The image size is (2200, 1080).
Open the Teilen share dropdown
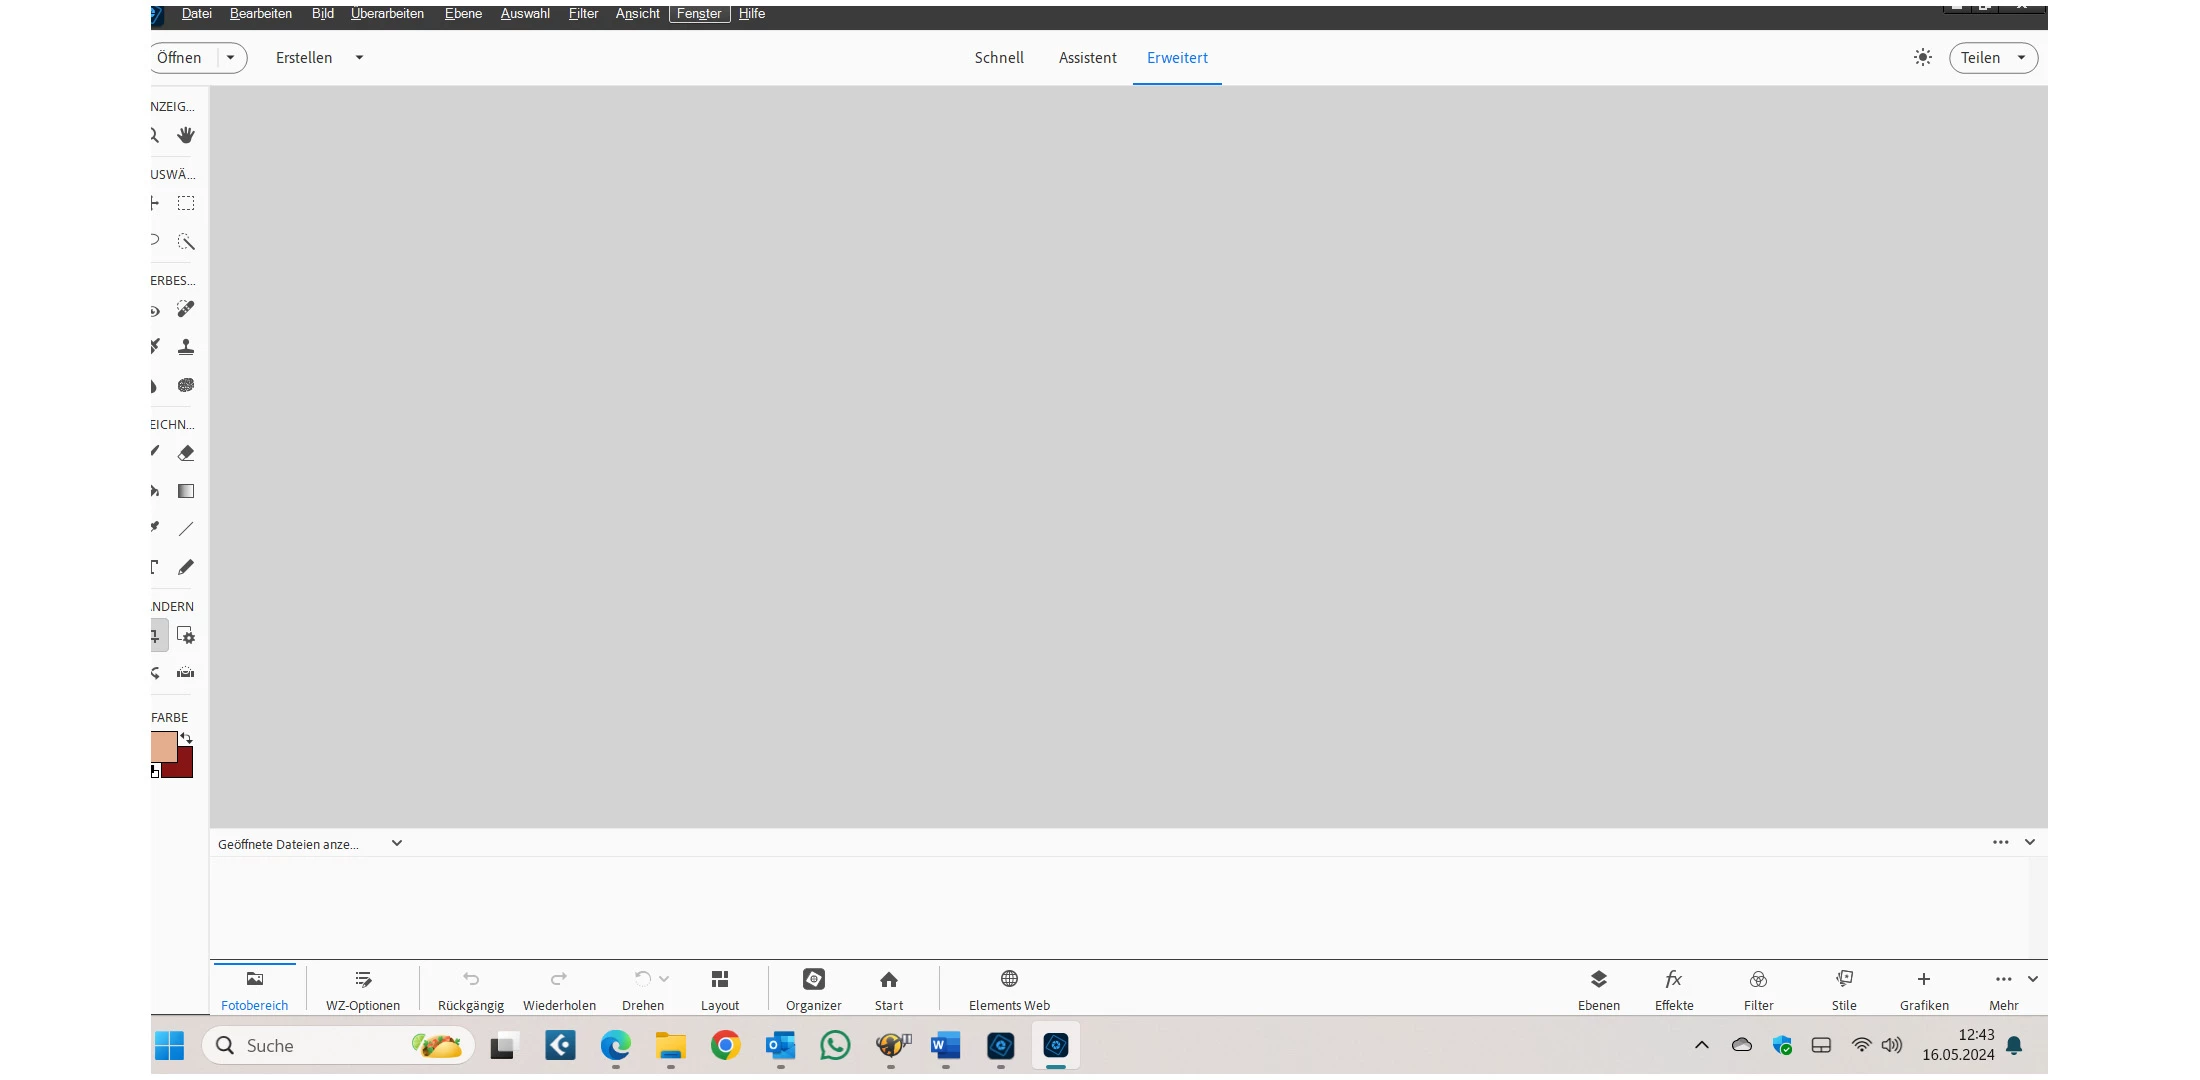point(1992,58)
